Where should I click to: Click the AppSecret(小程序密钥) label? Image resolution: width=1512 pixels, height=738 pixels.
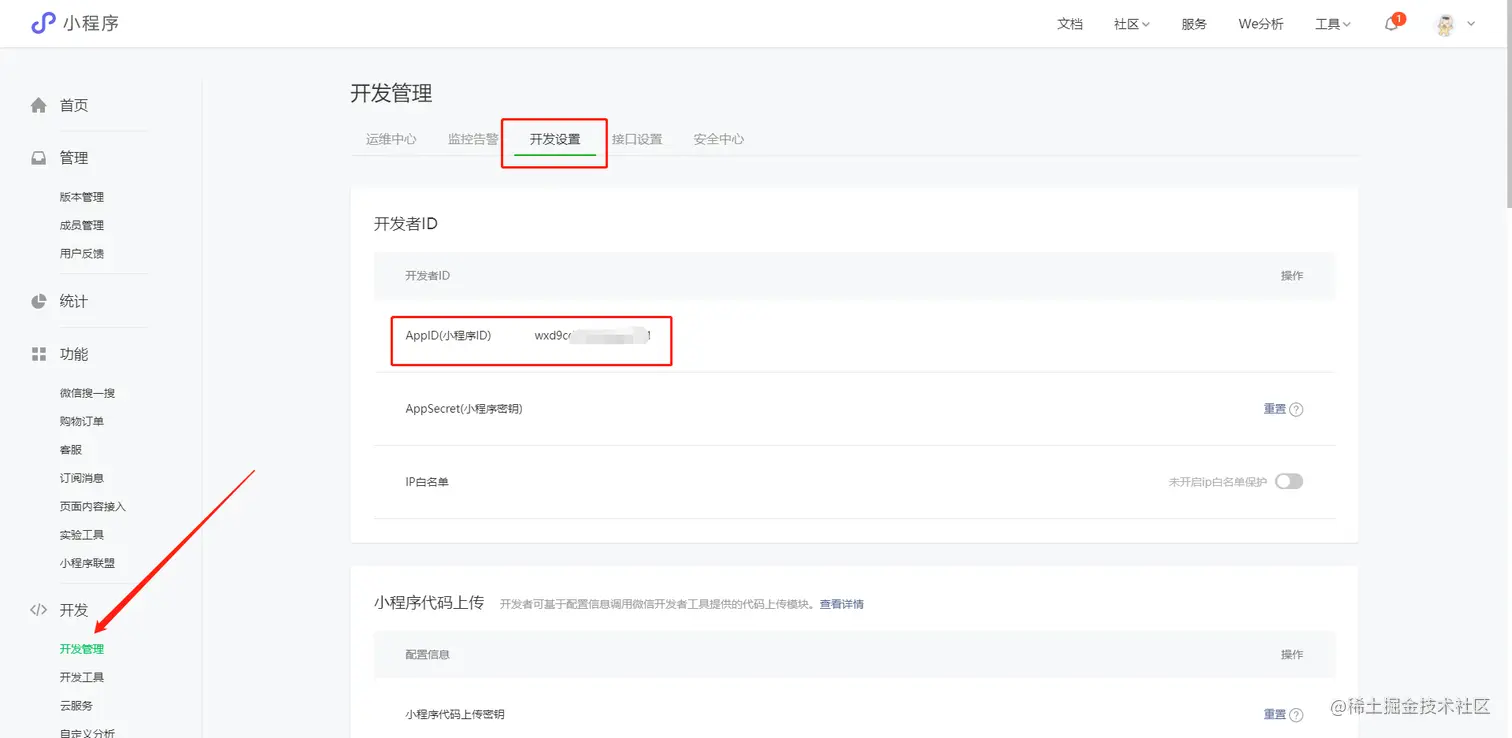coord(464,409)
